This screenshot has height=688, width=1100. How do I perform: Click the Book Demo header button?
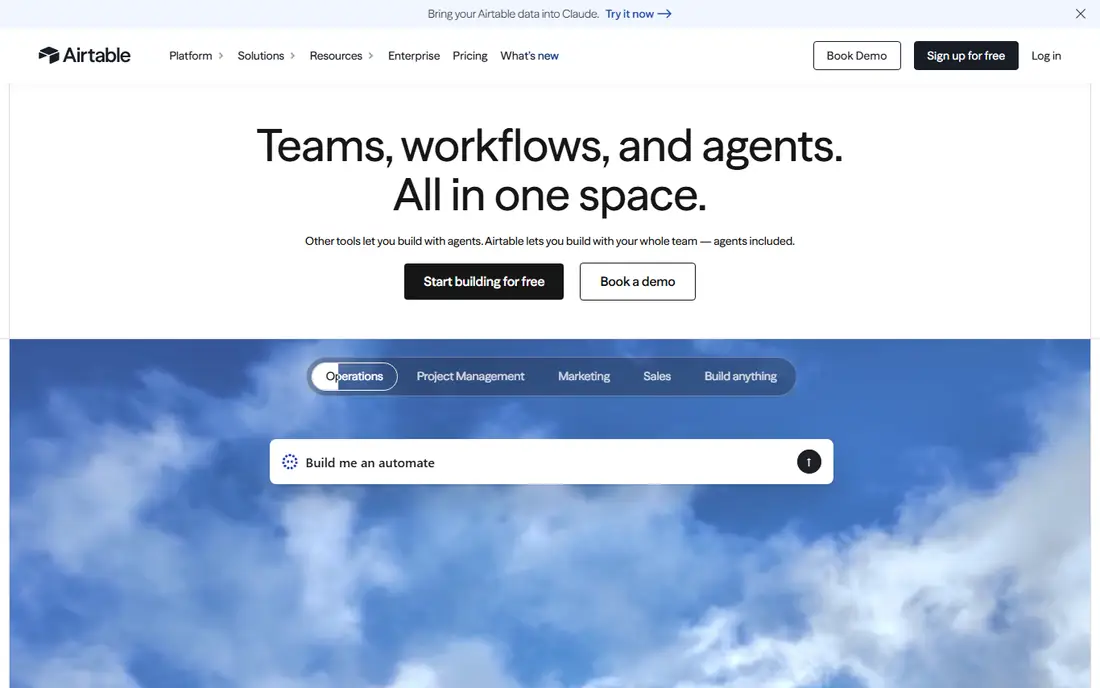[857, 55]
